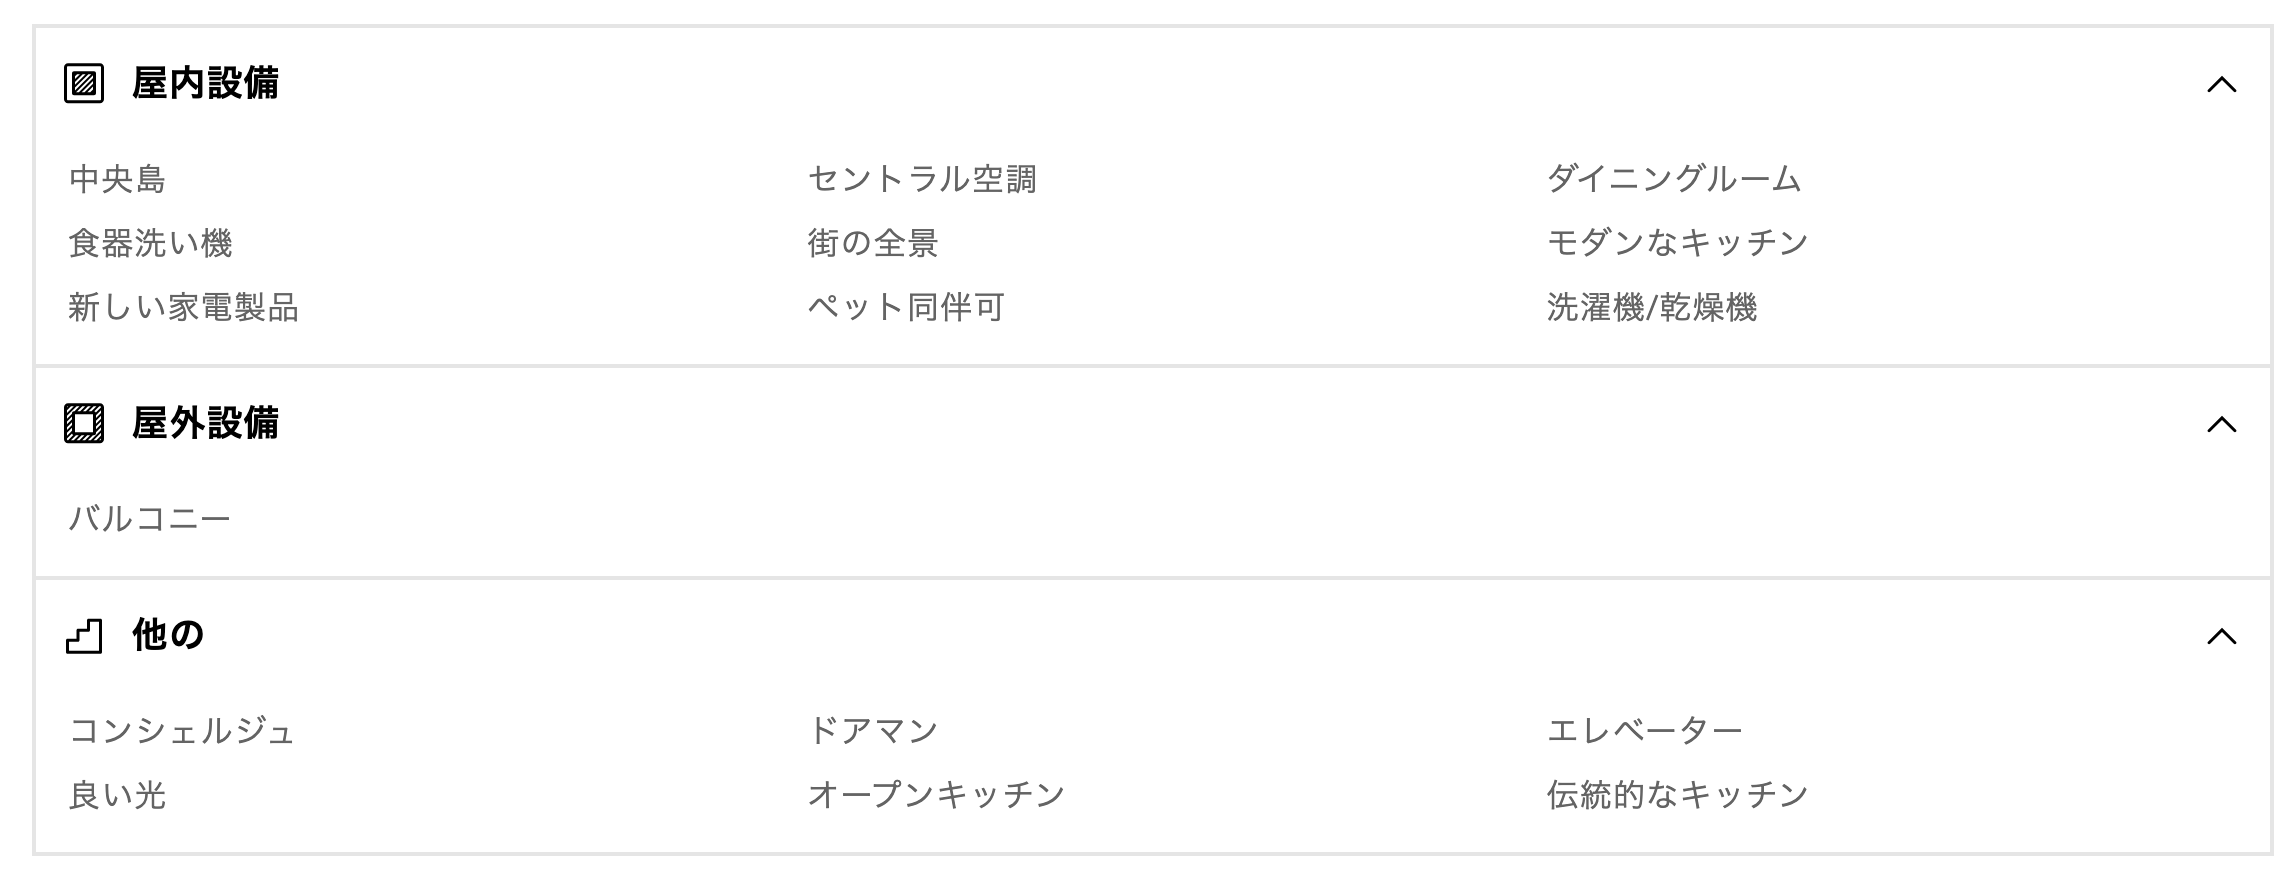
Task: Click the エレベーター amenity
Action: coord(1645,732)
